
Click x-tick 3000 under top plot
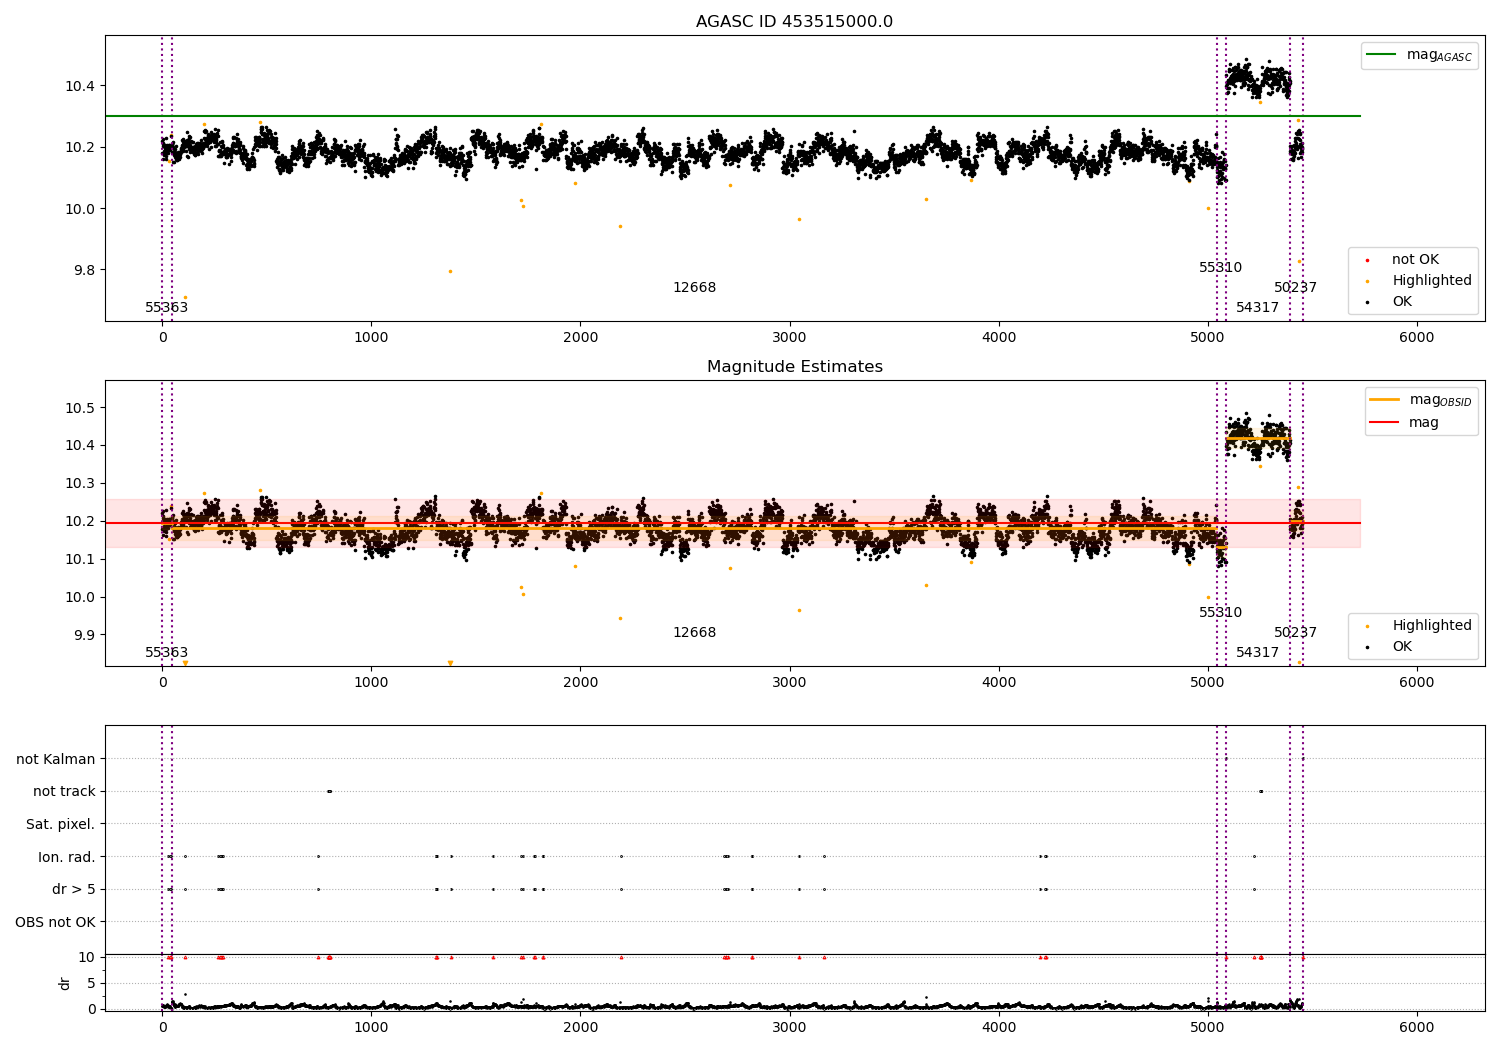click(790, 338)
